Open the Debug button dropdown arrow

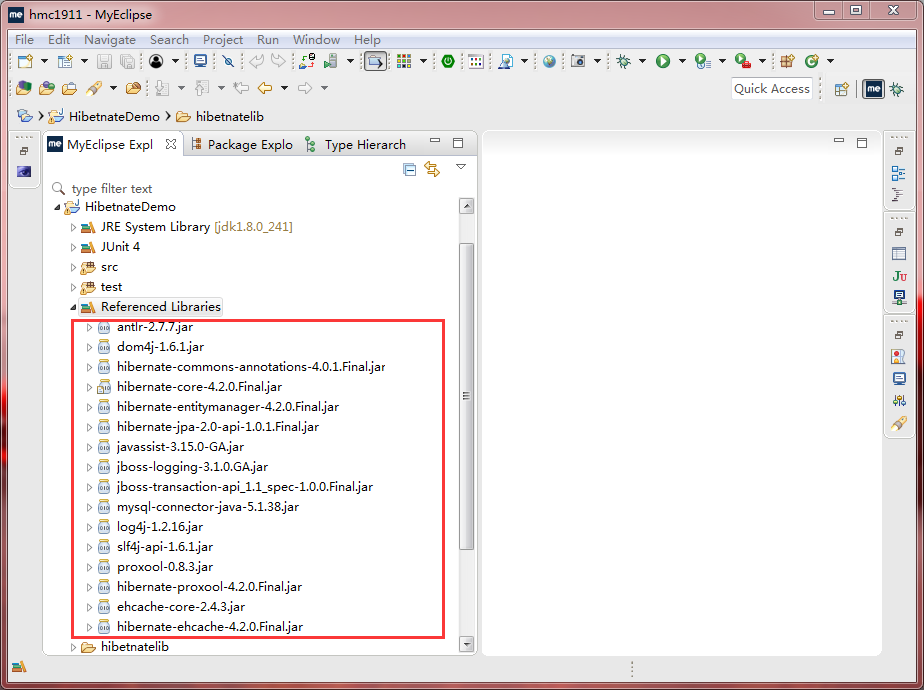642,61
